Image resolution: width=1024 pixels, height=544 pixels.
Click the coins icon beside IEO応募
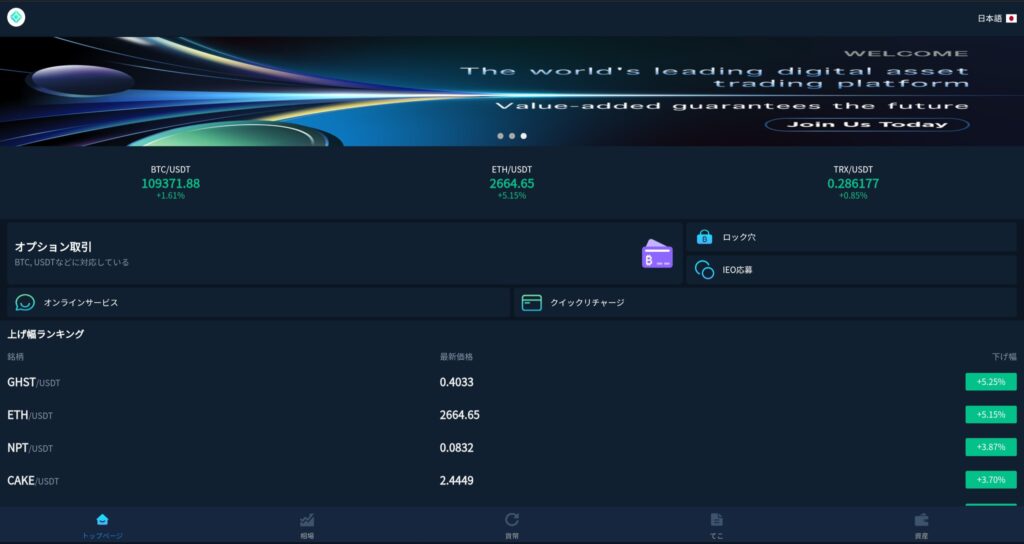pos(704,270)
